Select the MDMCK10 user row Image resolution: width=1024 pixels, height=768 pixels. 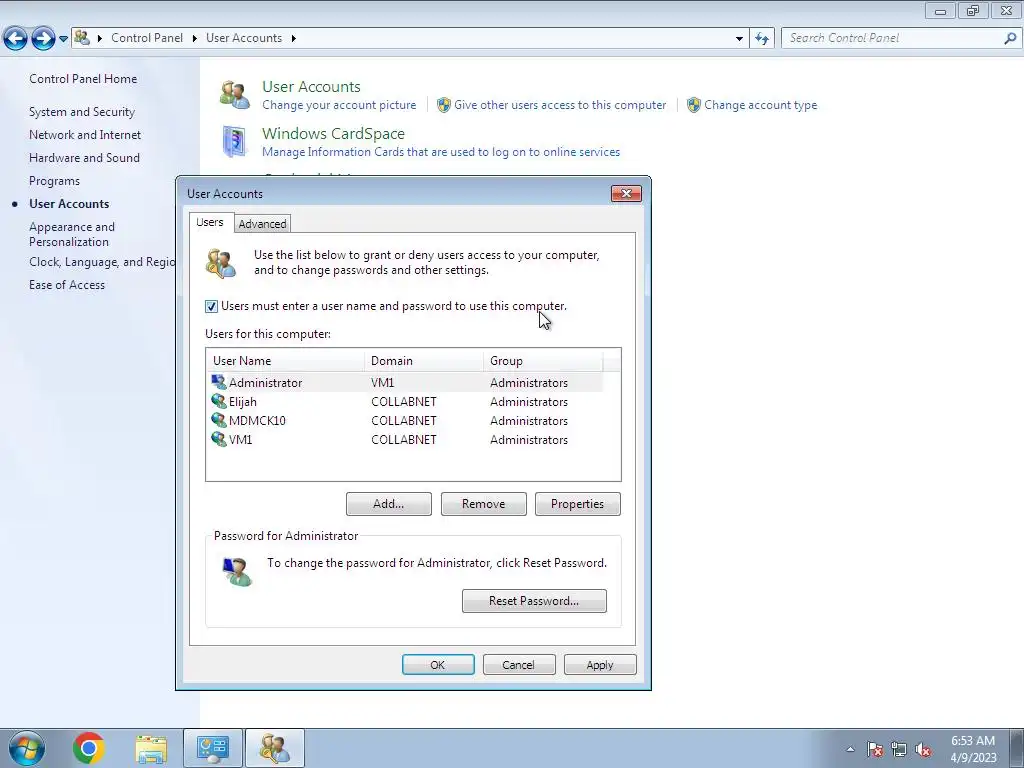(x=405, y=421)
